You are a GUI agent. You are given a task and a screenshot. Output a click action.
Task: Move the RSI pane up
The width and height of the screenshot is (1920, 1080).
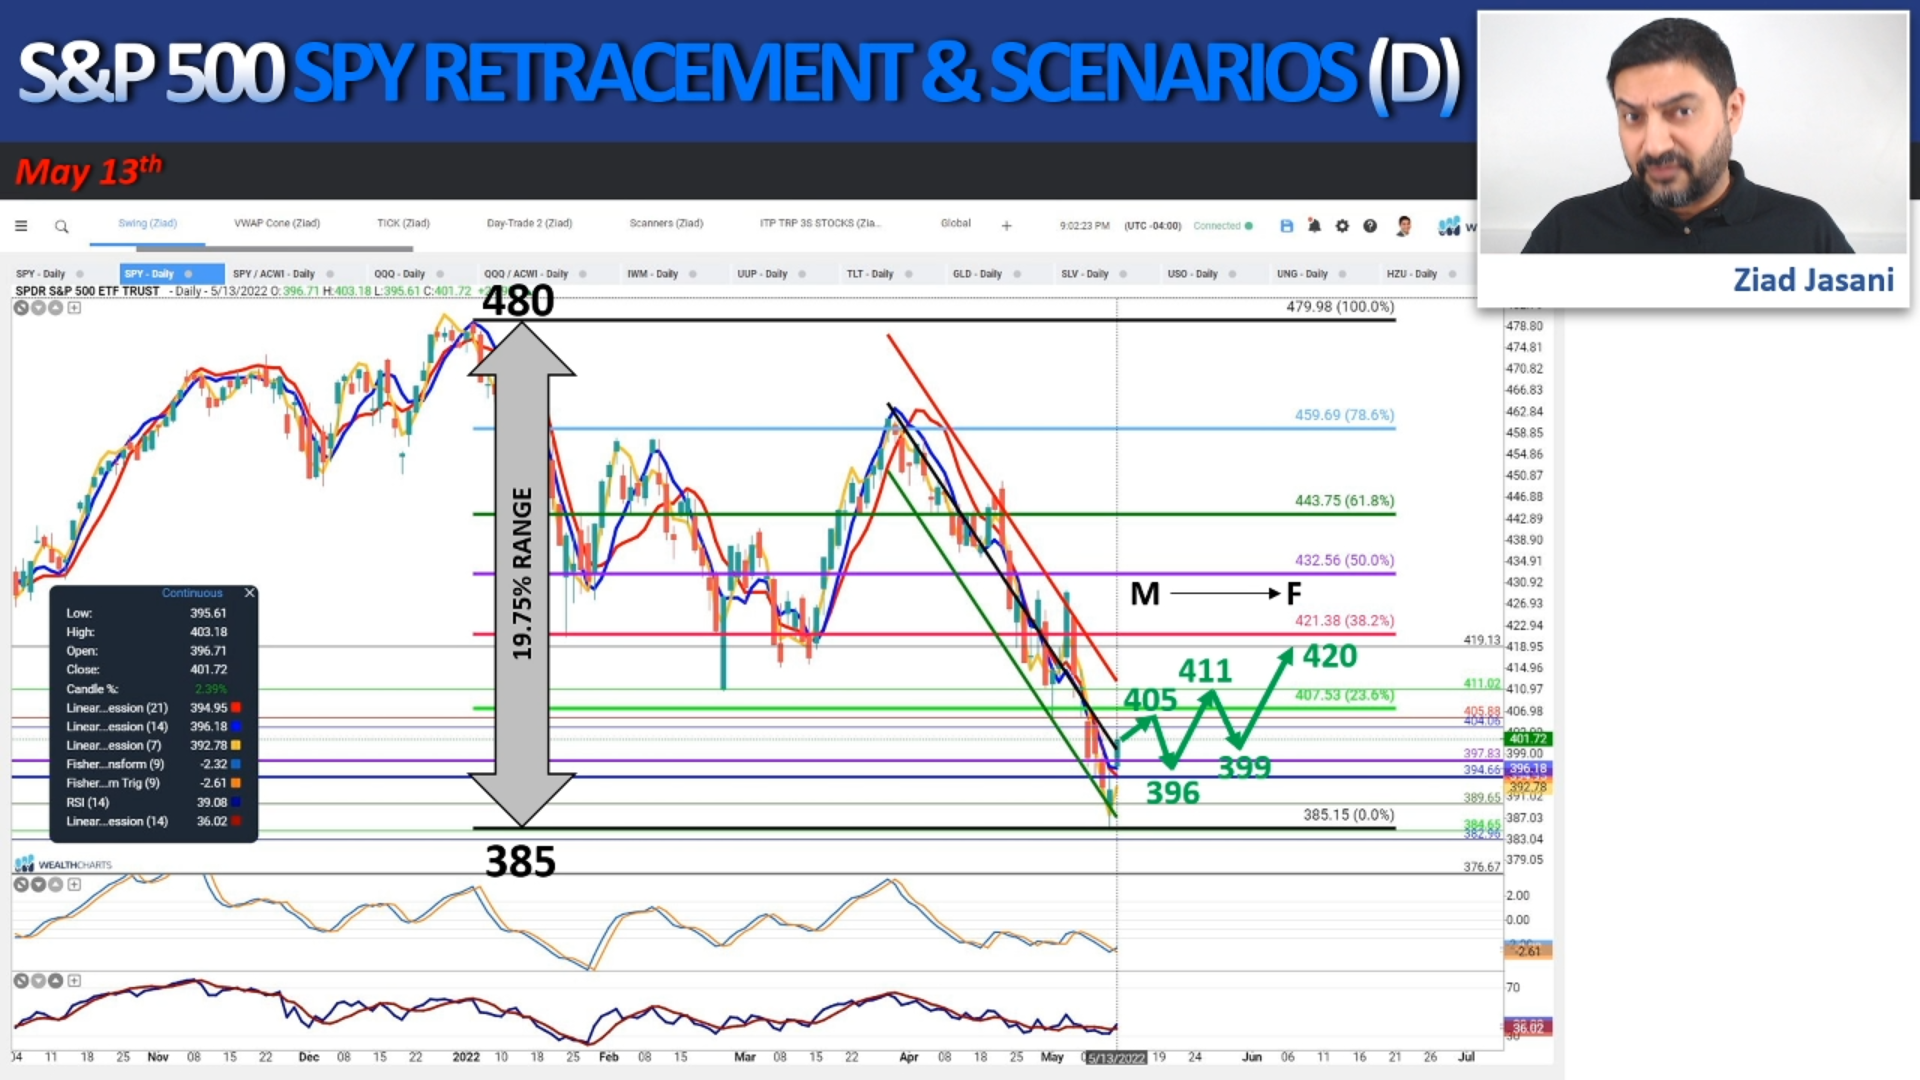(56, 981)
